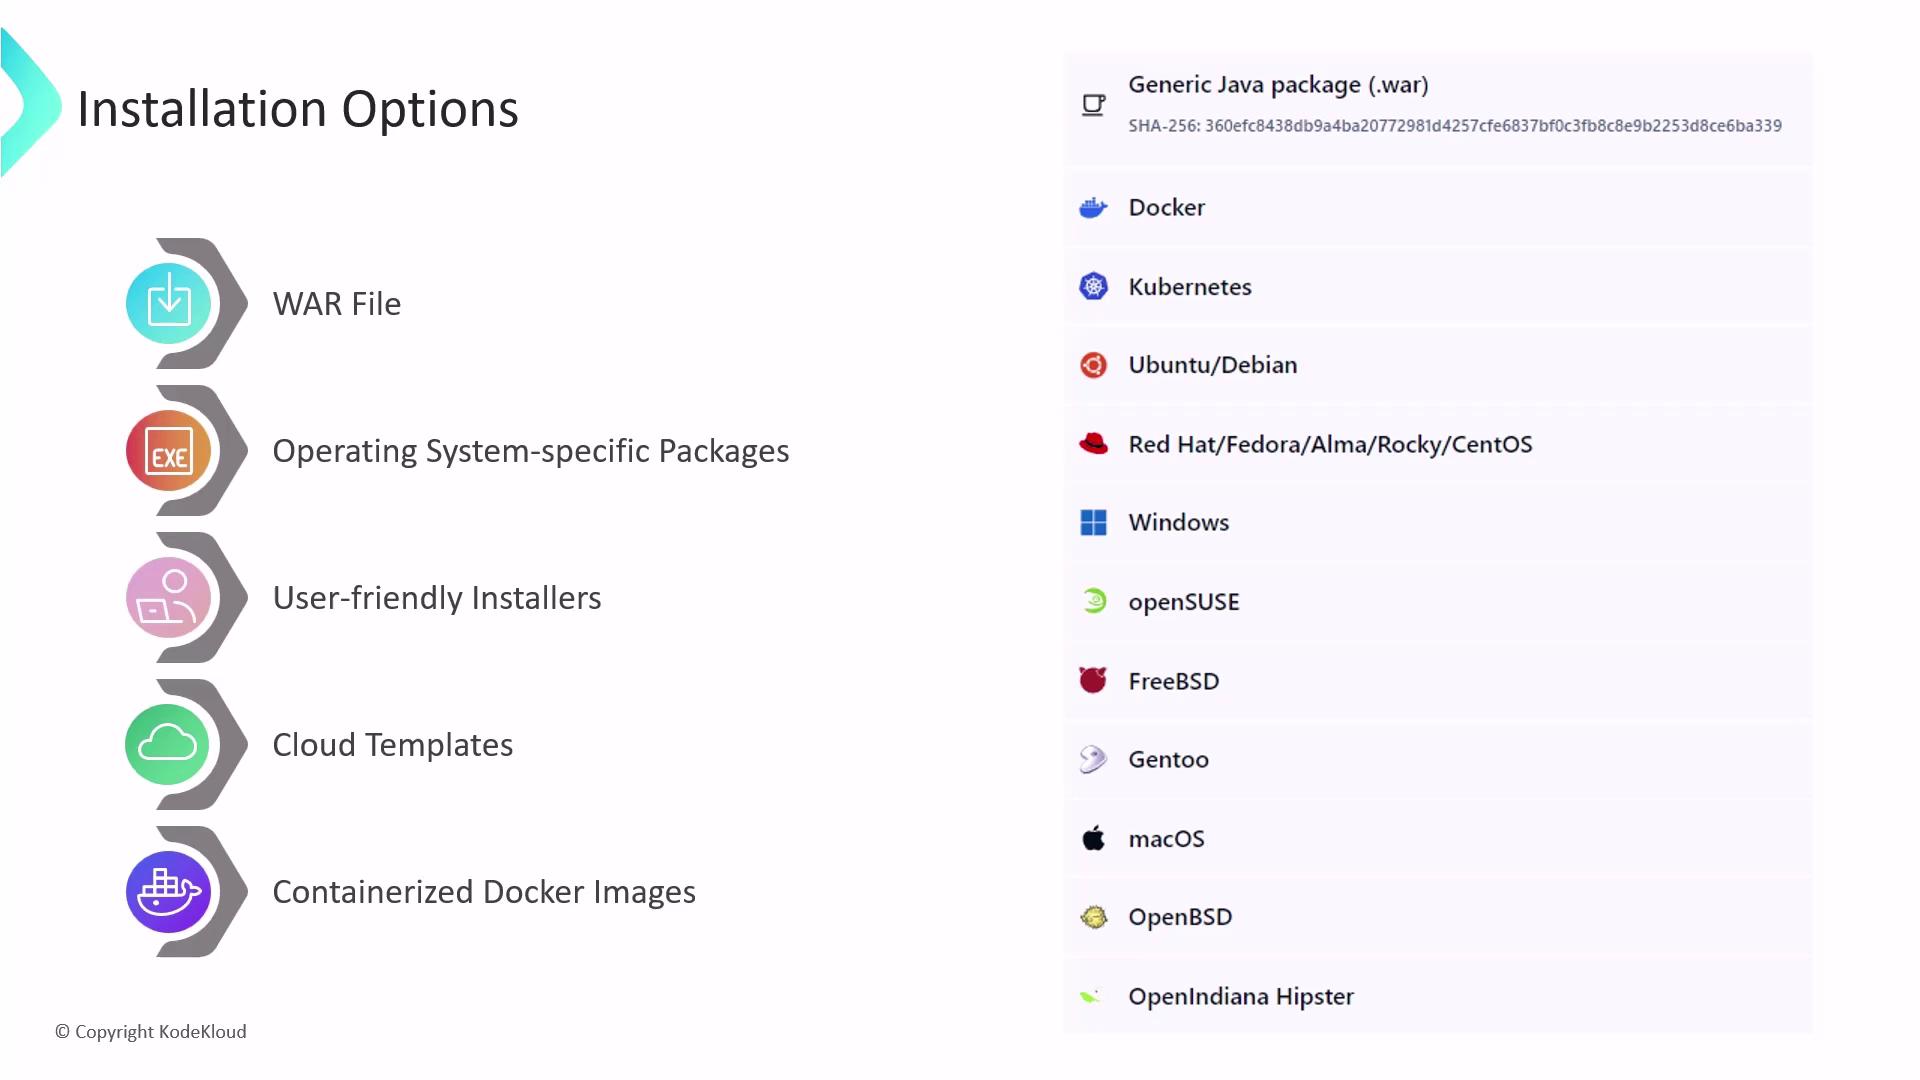Open Generic Java package (.war) link

(1278, 85)
